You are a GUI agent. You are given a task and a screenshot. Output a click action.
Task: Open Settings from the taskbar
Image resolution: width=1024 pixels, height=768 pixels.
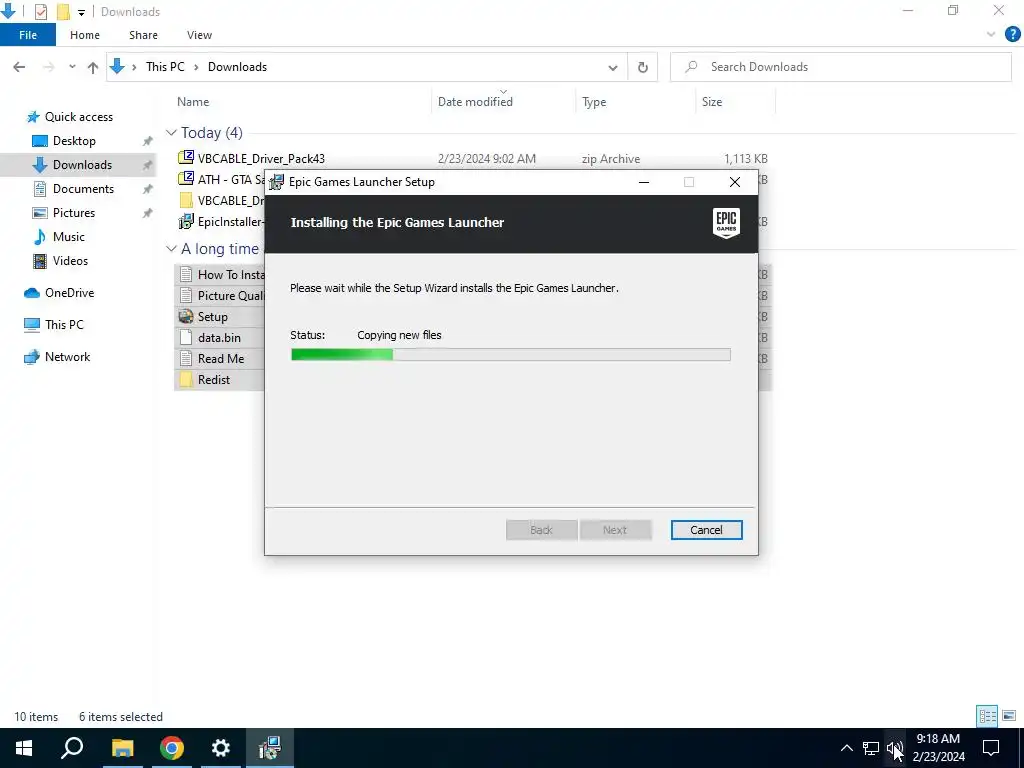221,748
